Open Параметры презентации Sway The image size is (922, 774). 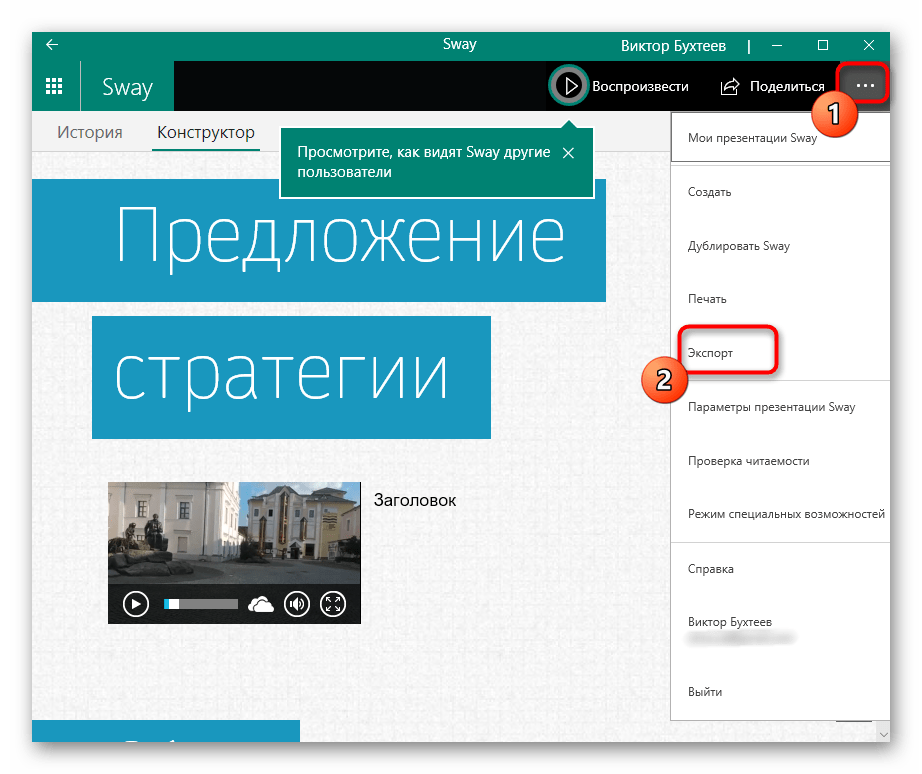point(771,407)
